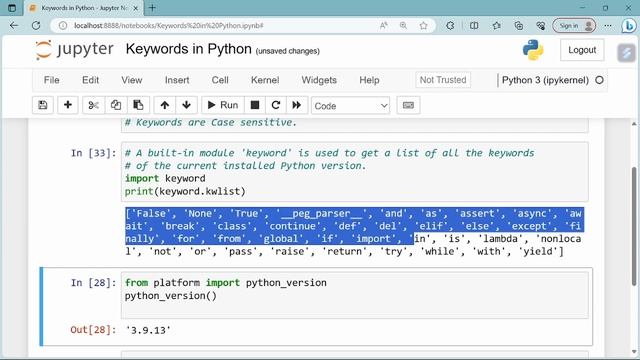Insert a cell below with plus icon
The width and height of the screenshot is (640, 360).
pos(68,105)
